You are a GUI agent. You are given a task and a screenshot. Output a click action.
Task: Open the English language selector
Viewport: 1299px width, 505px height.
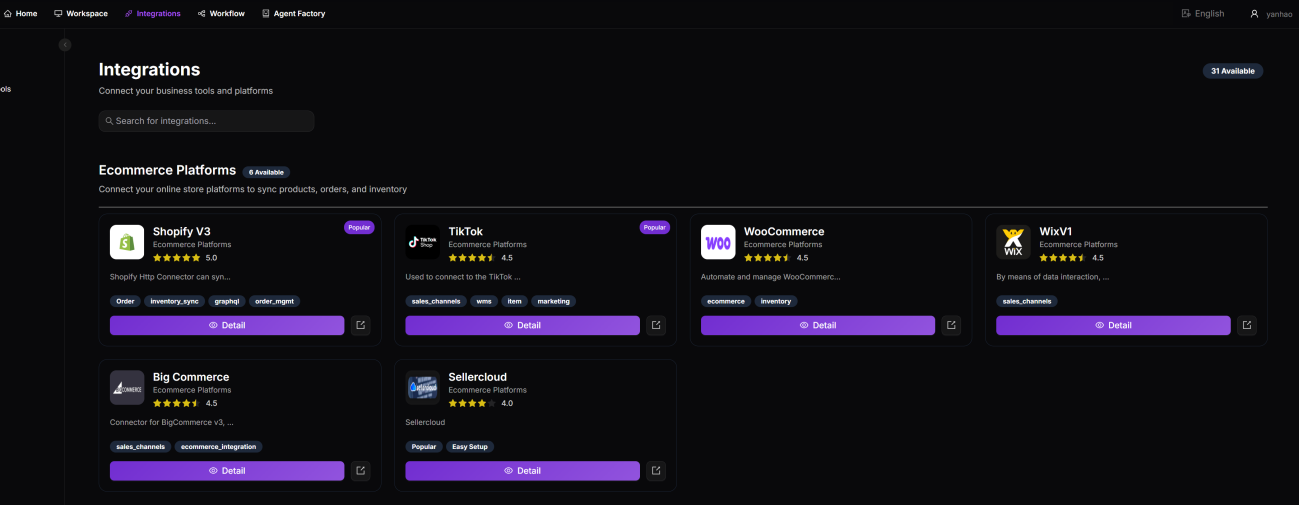pyautogui.click(x=1202, y=14)
